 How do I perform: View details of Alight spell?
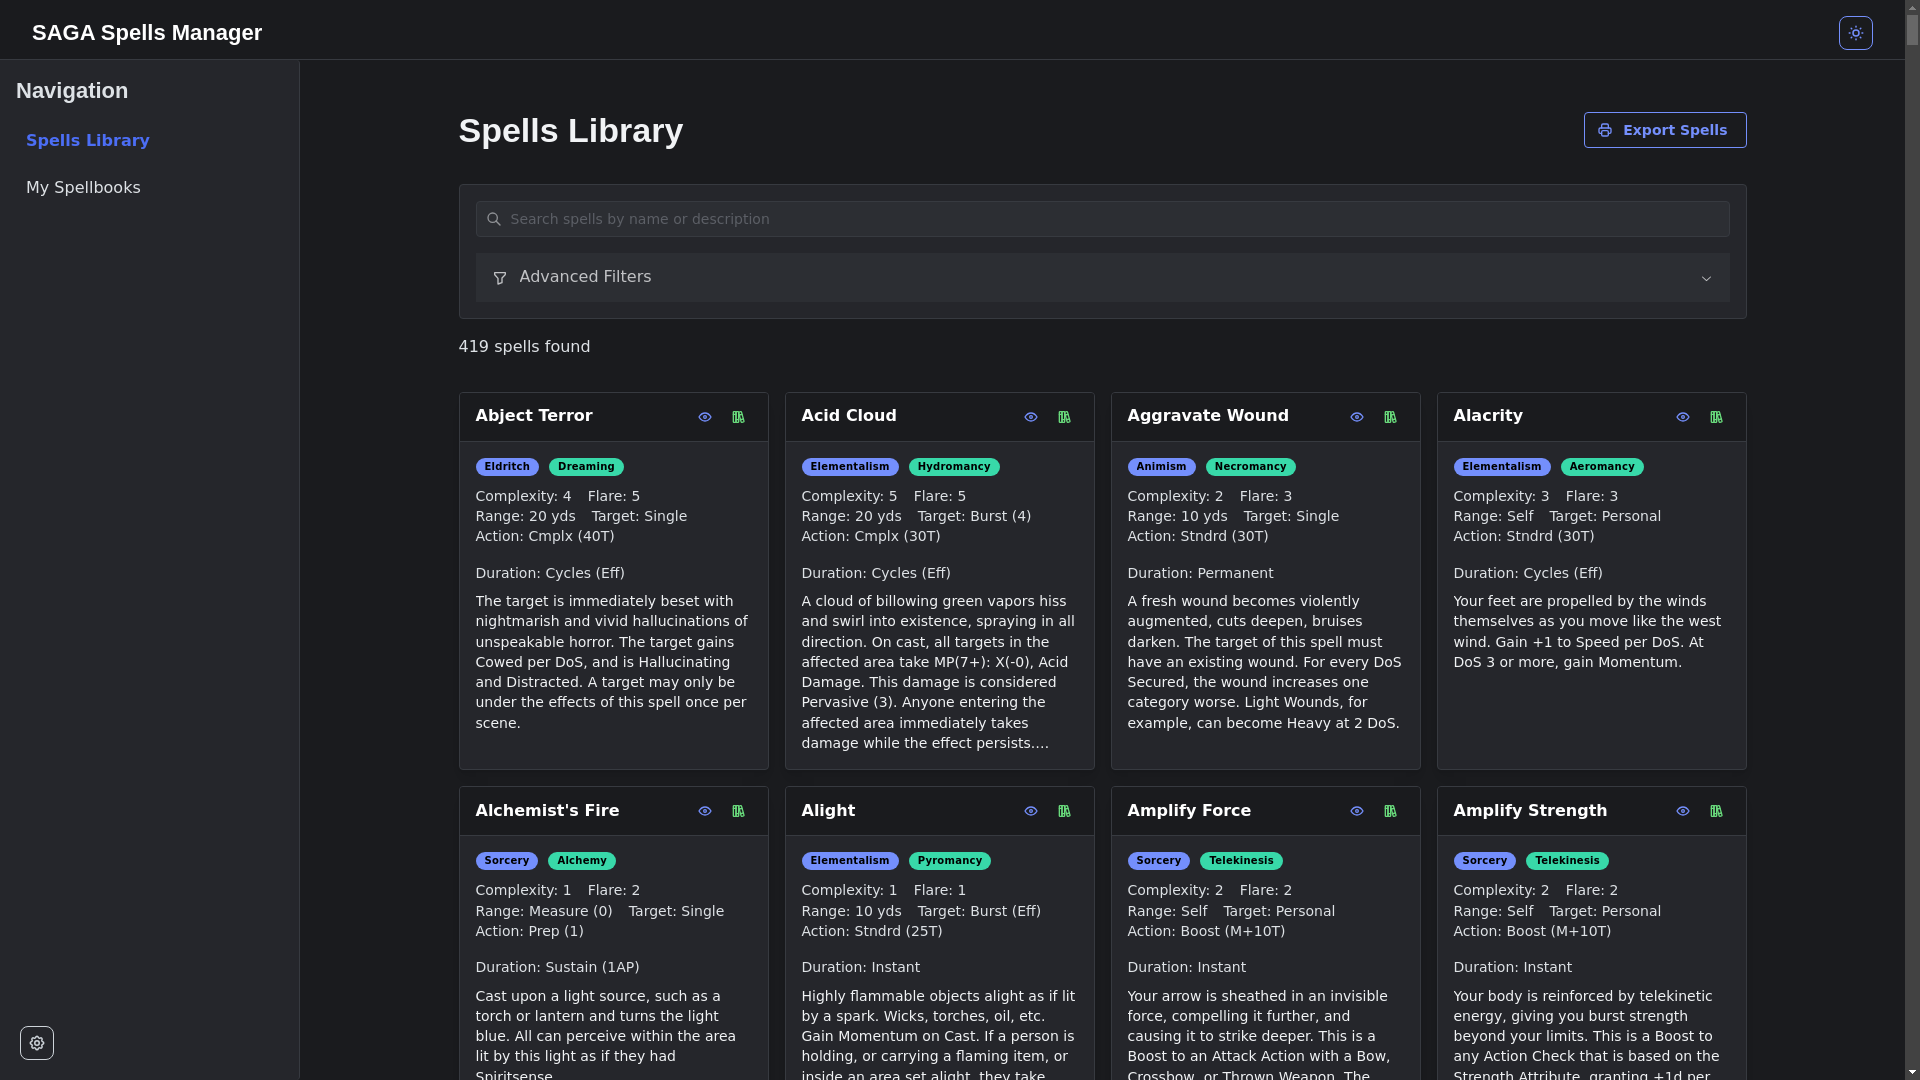click(x=1031, y=811)
